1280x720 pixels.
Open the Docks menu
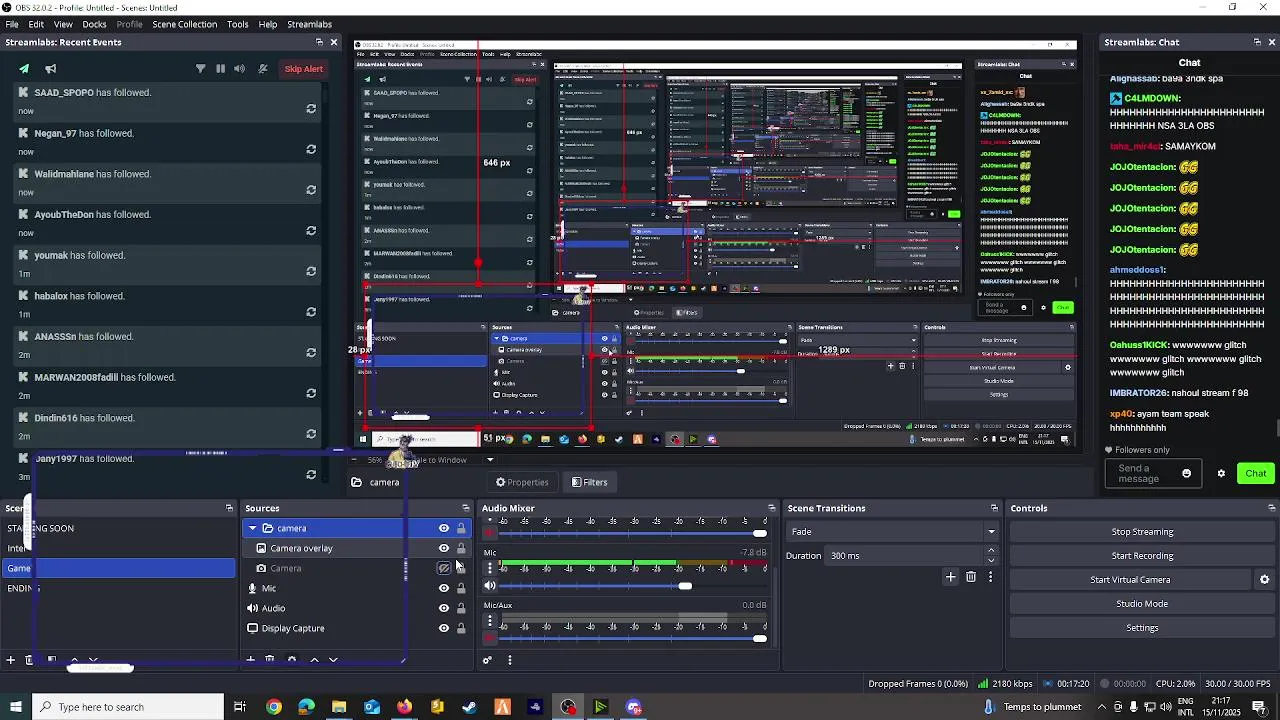[x=94, y=24]
